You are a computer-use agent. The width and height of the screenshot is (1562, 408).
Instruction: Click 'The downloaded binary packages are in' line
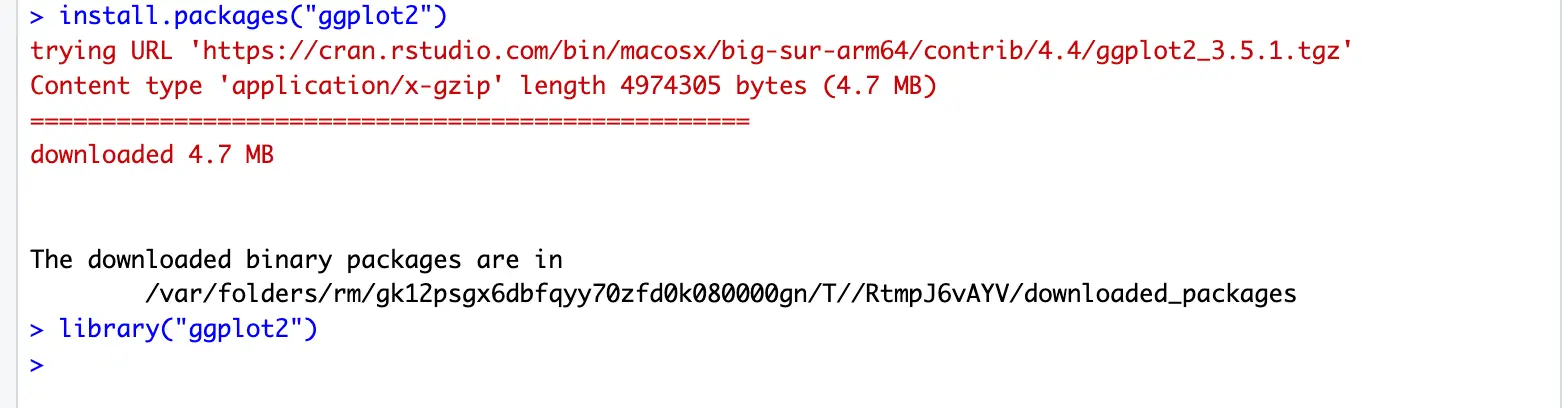[x=296, y=260]
